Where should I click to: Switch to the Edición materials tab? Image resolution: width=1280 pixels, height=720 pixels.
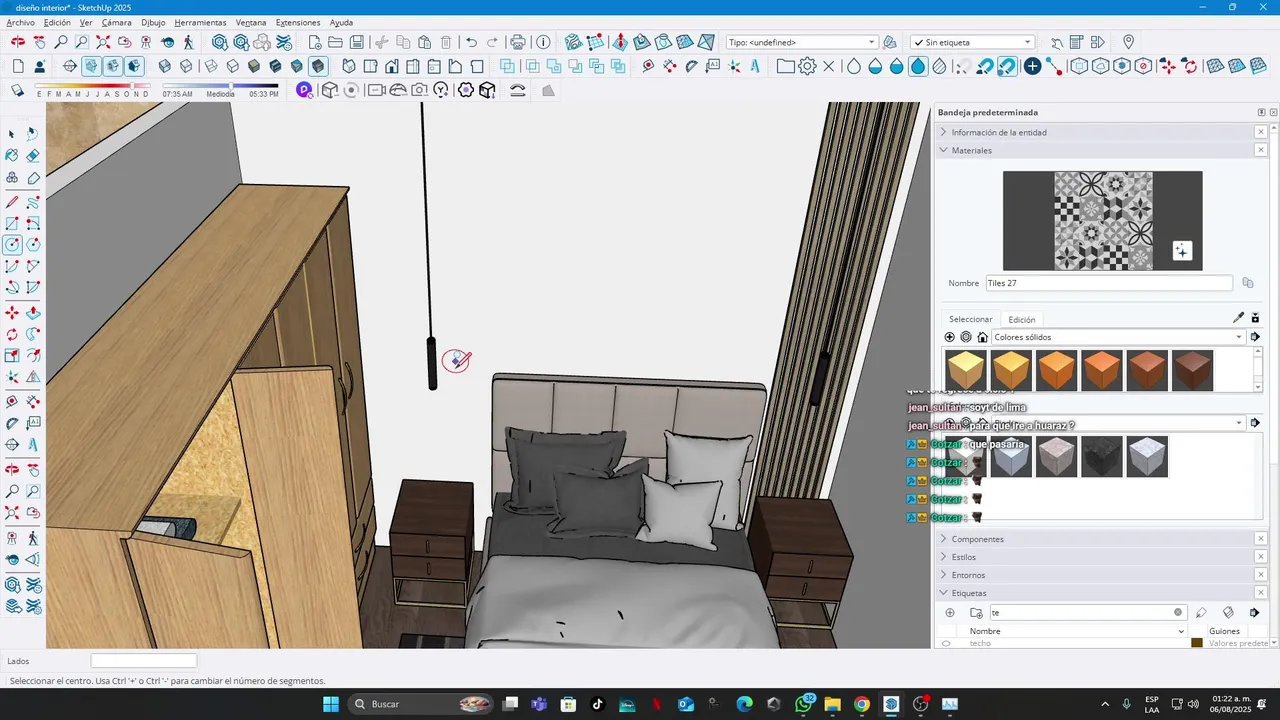(x=1022, y=319)
